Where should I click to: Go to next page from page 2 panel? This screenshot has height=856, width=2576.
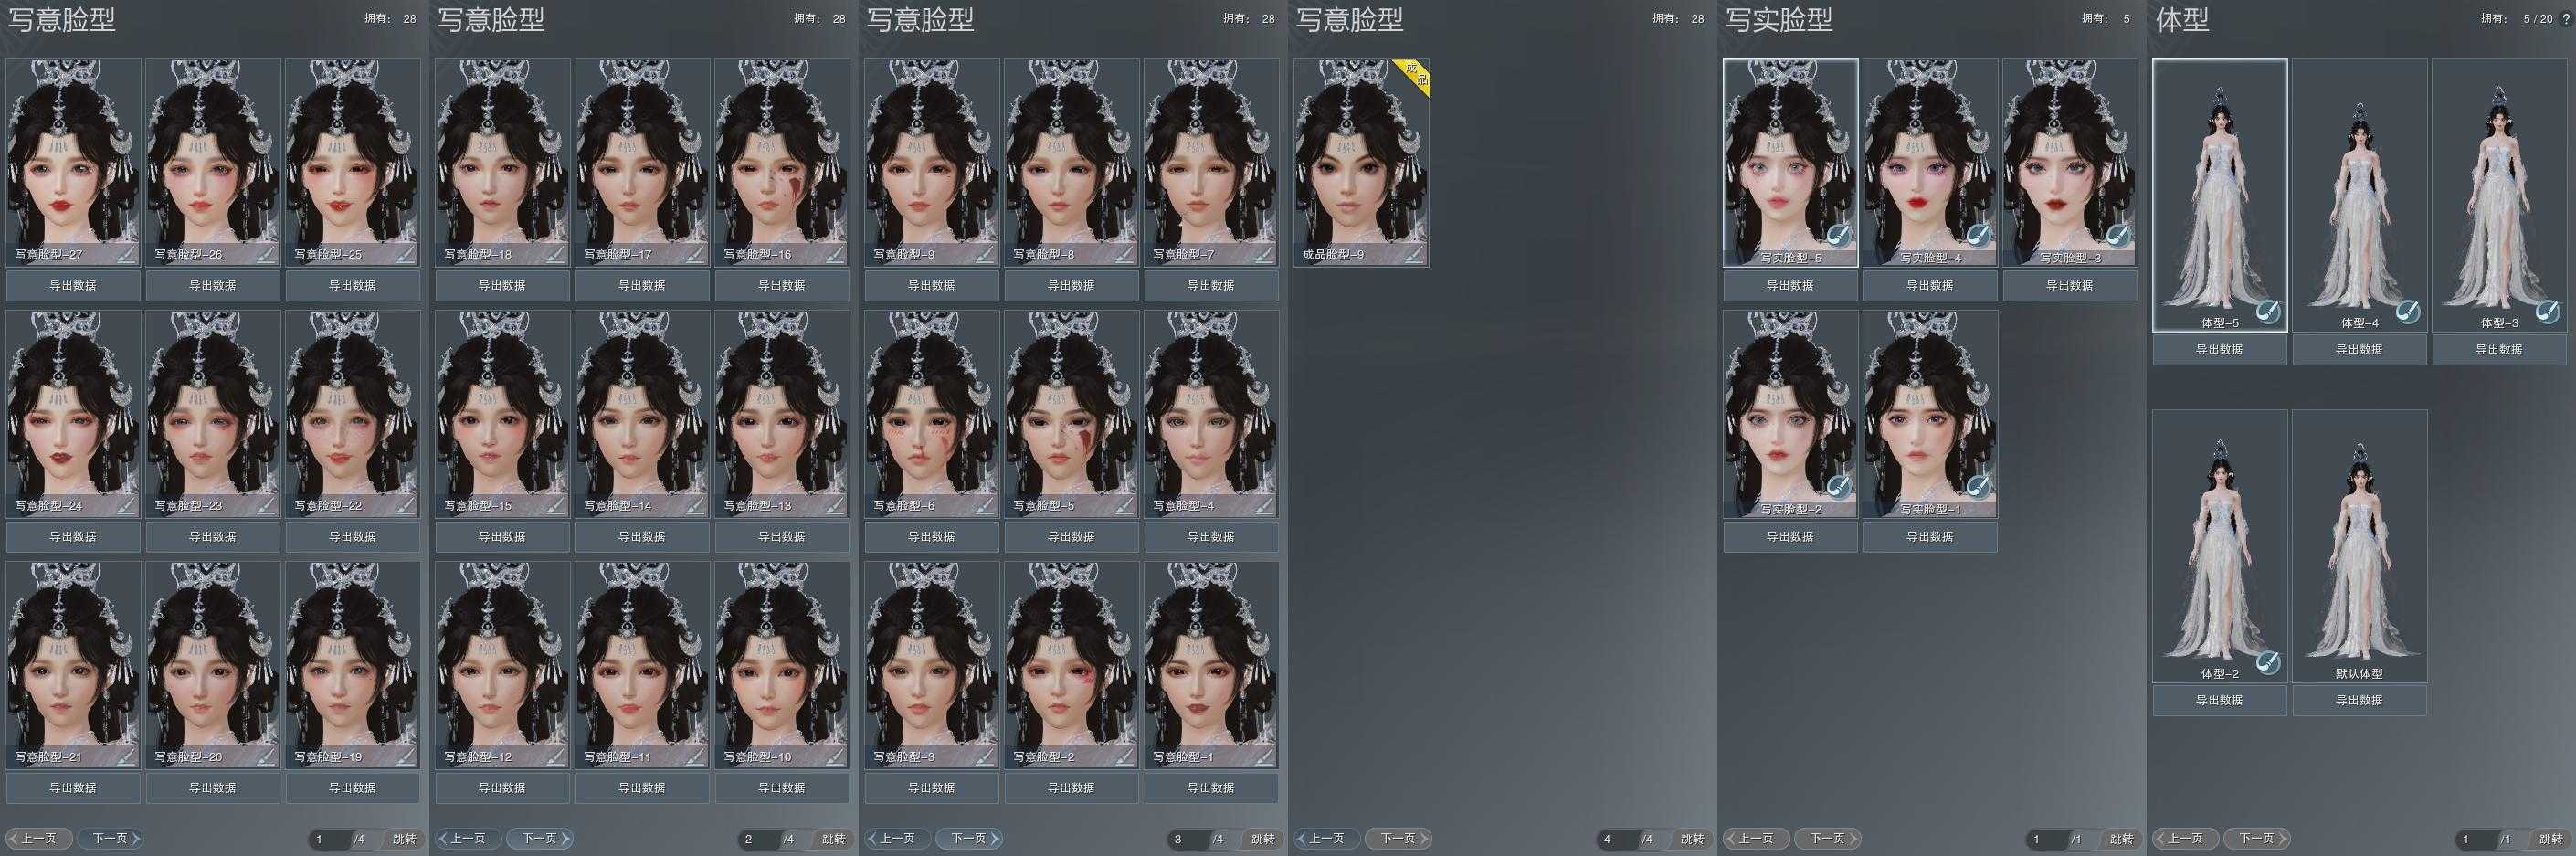pos(539,839)
